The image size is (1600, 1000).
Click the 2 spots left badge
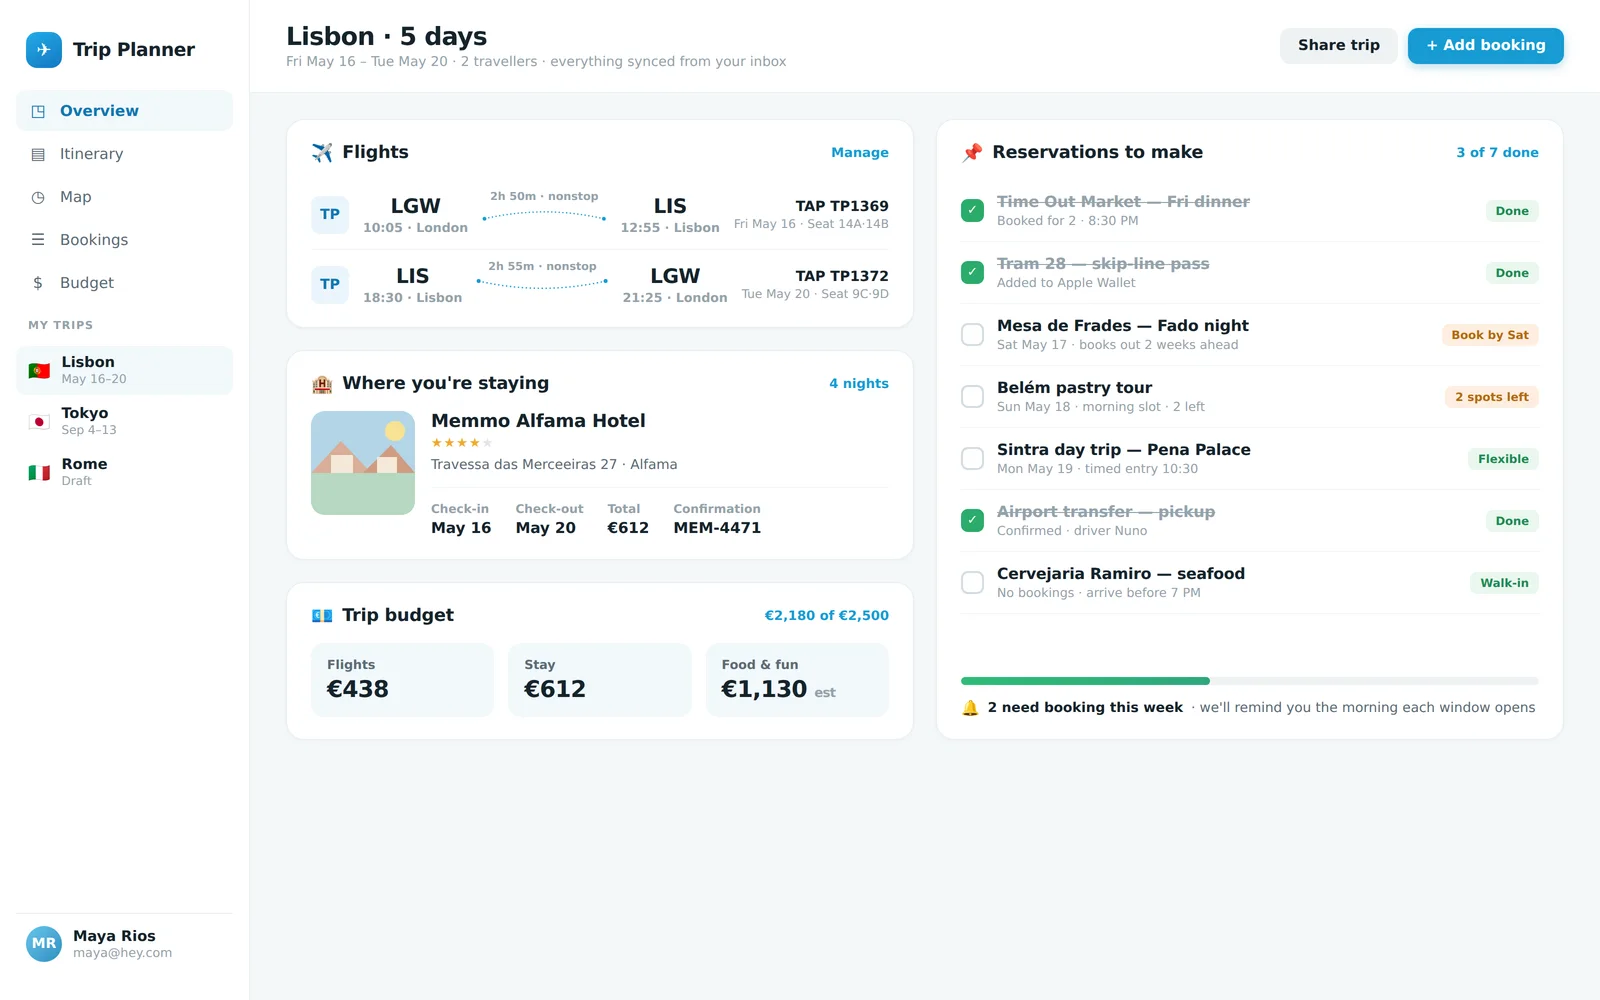(1492, 397)
